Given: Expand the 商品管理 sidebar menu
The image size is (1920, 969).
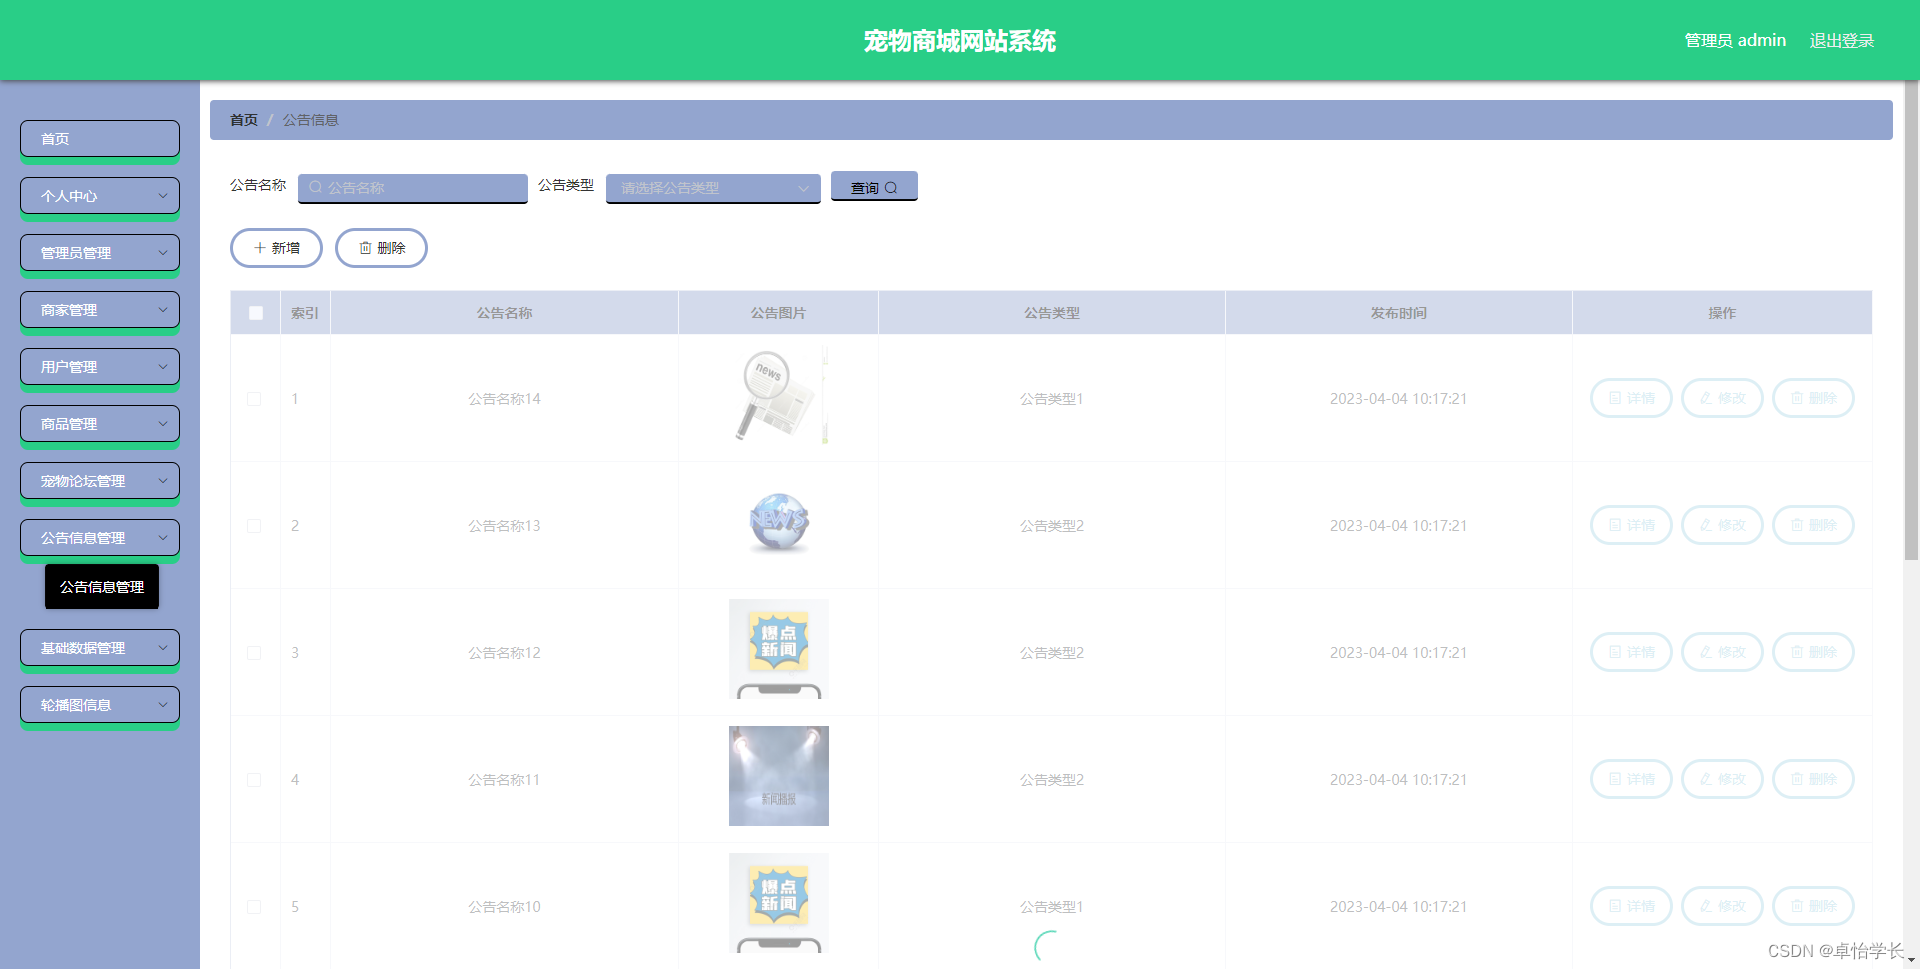Looking at the screenshot, I should [100, 424].
